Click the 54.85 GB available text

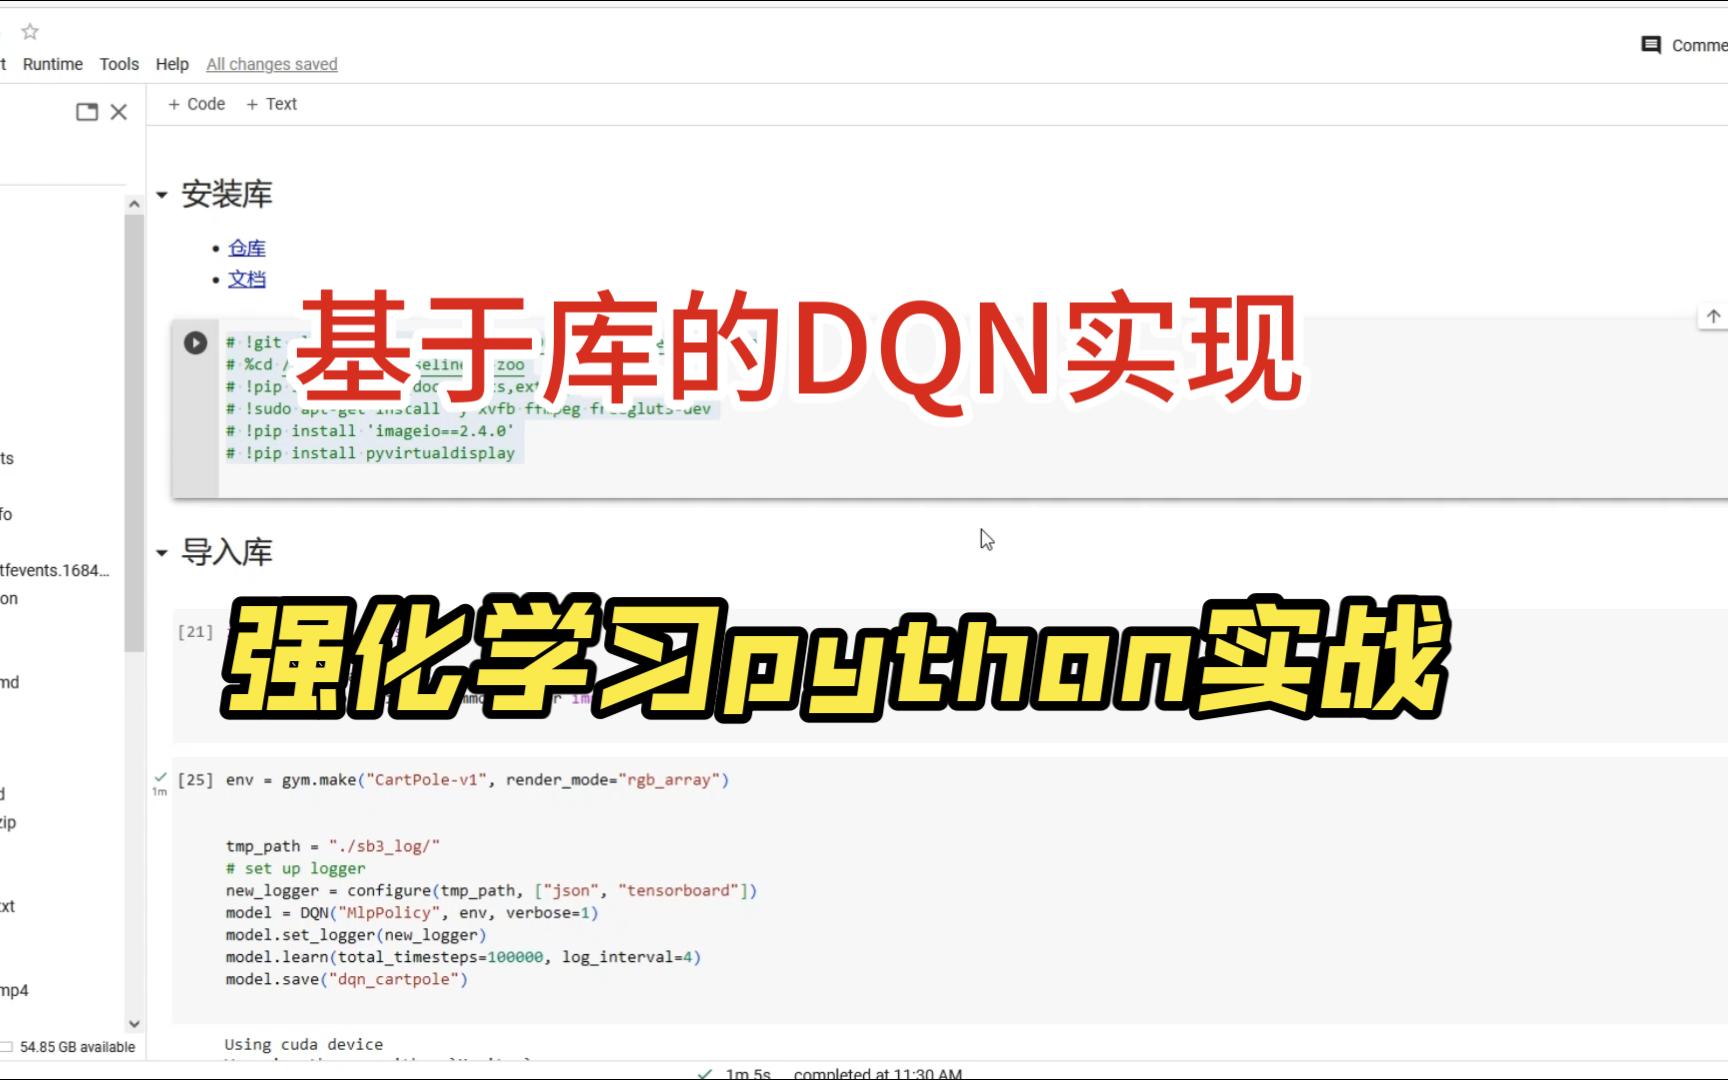pos(77,1047)
